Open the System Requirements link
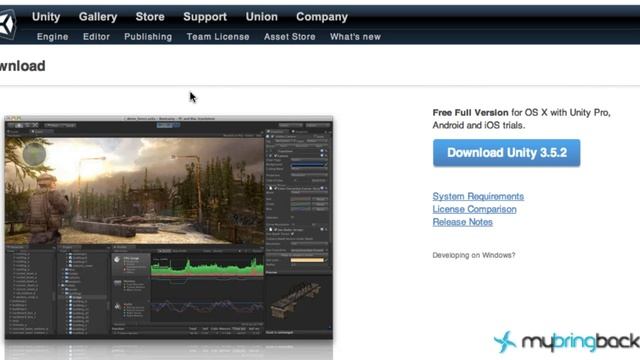Screen dimensions: 640x360 (478, 196)
